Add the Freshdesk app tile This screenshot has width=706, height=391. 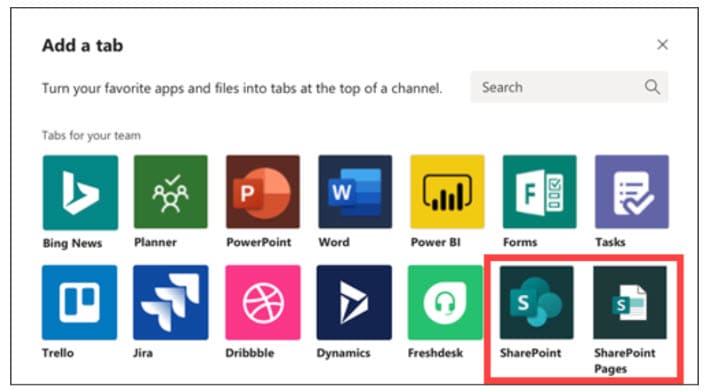click(445, 302)
